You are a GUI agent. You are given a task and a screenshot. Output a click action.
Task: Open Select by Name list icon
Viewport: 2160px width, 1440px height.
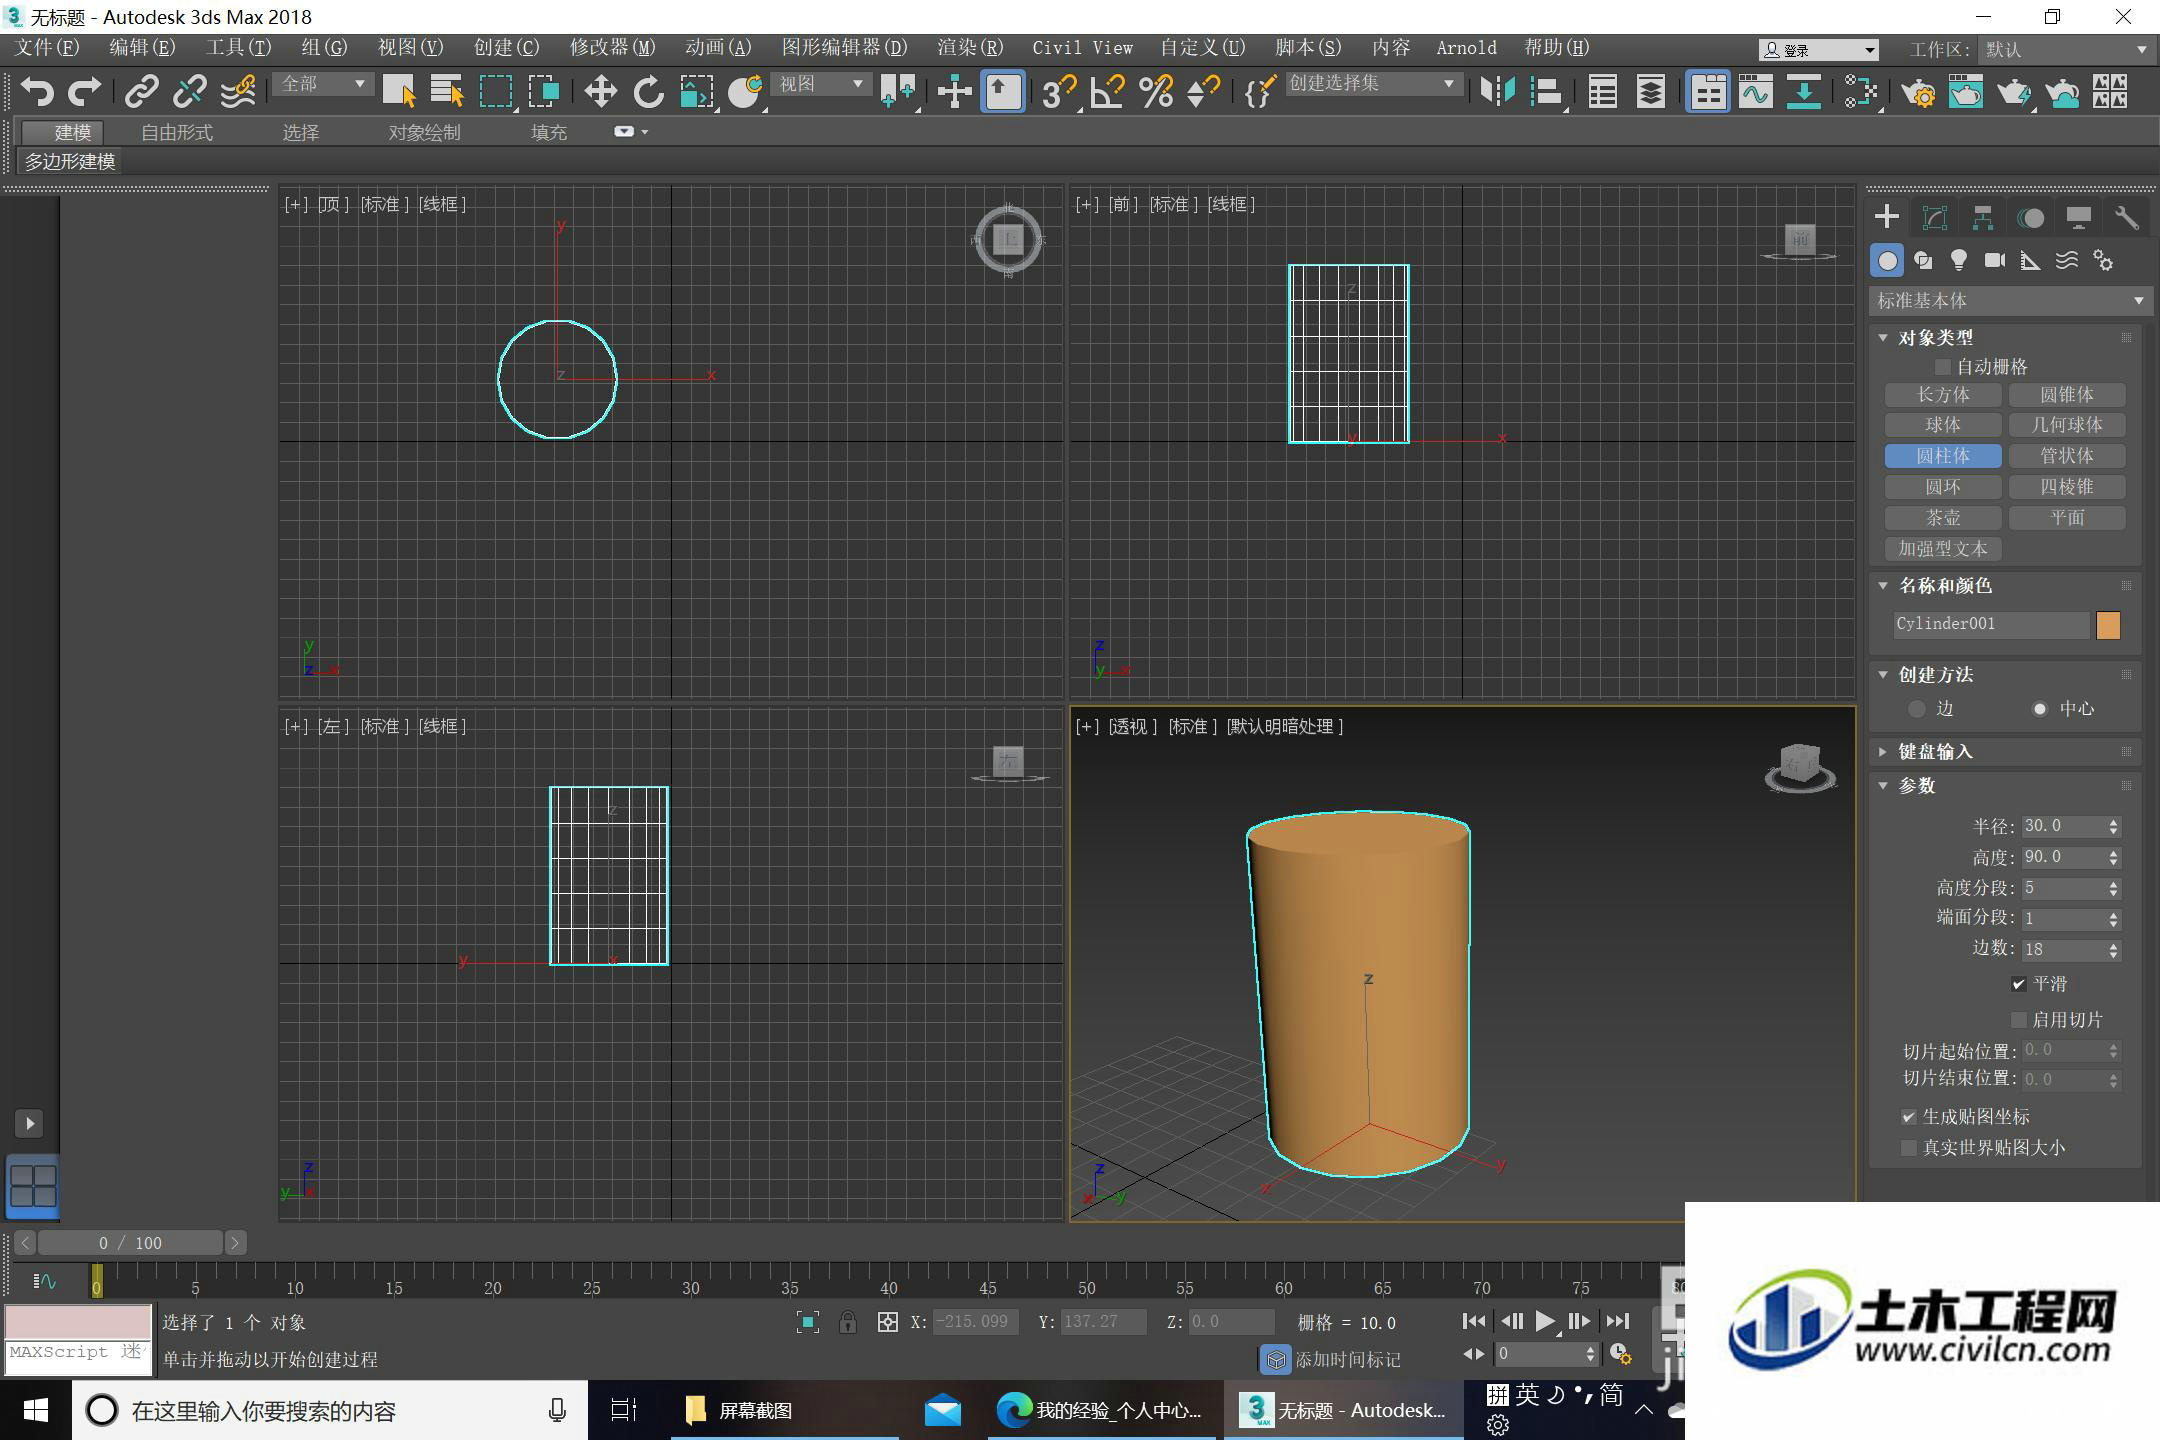tap(446, 92)
